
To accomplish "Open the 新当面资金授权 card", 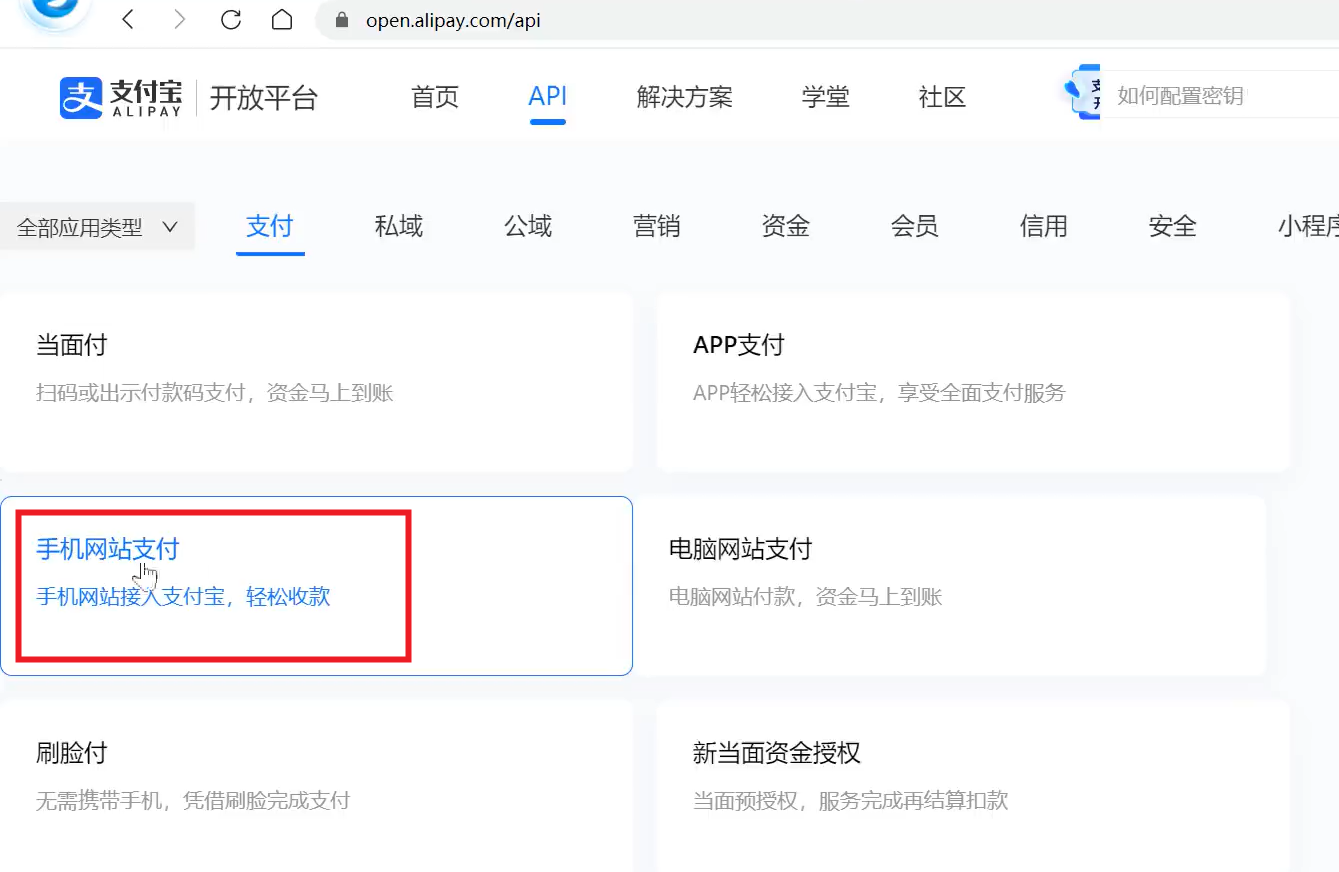I will pos(973,786).
